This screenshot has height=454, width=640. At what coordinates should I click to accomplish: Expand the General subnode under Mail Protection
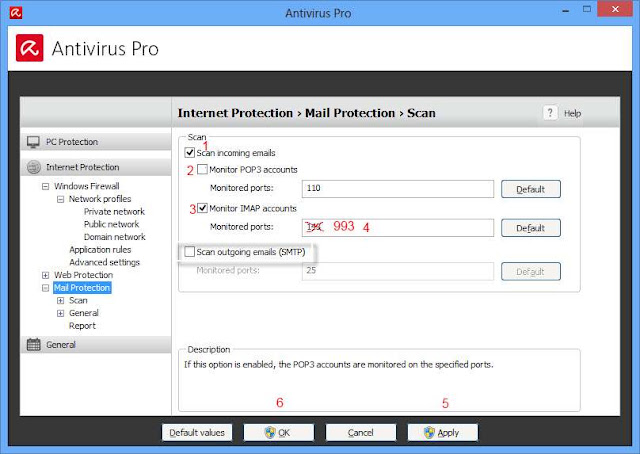(60, 313)
